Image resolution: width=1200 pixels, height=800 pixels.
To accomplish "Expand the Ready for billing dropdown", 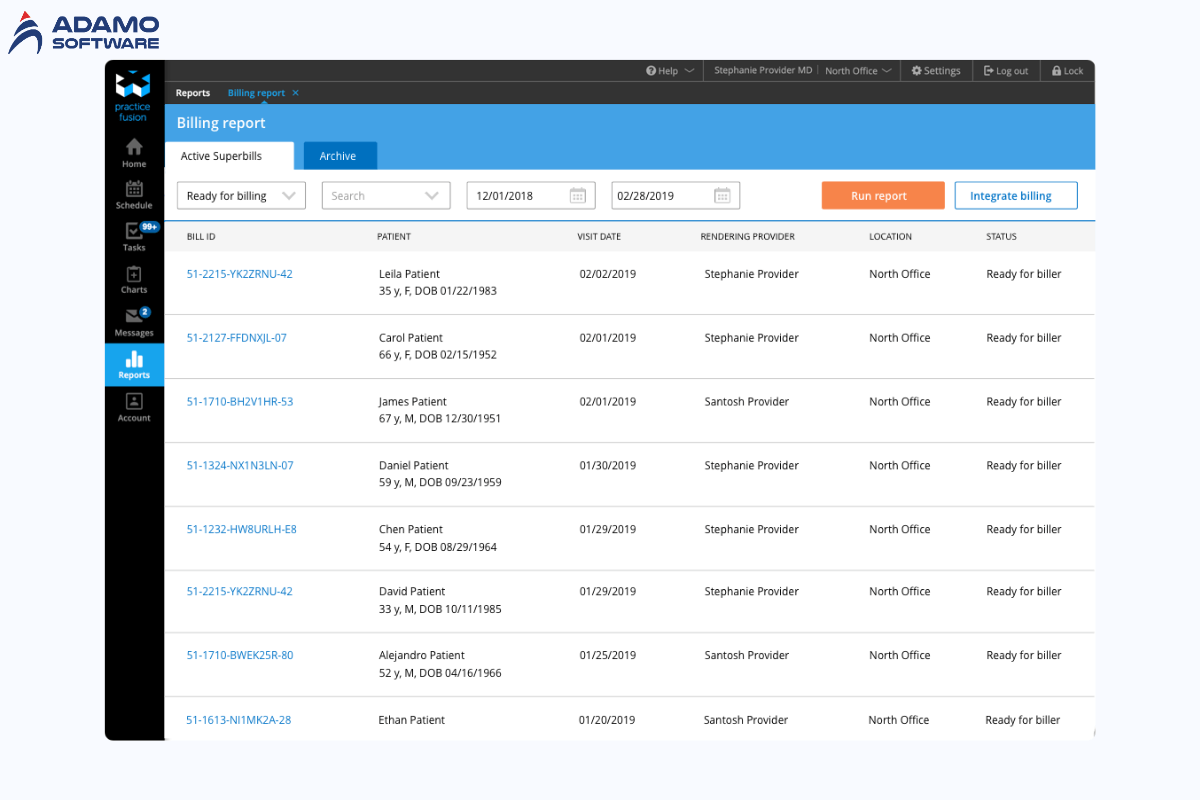I will (242, 196).
